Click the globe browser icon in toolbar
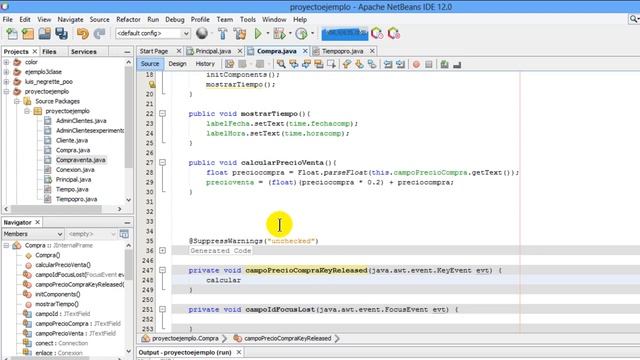The image size is (640, 360). coord(202,33)
